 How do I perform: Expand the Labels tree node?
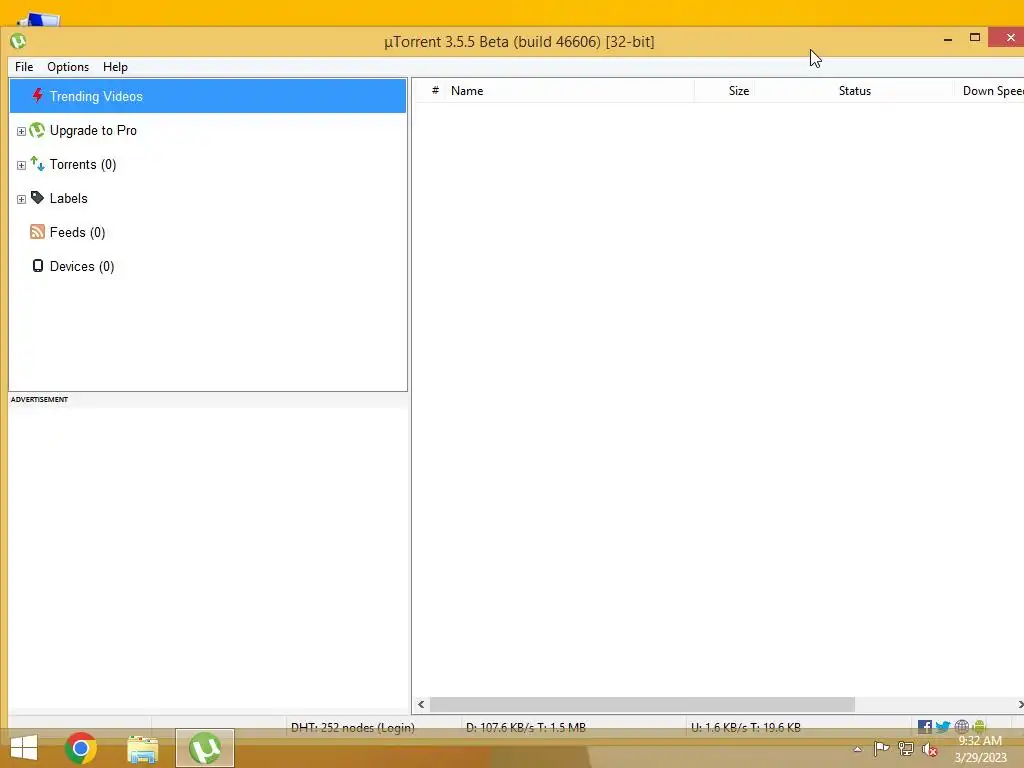click(21, 199)
